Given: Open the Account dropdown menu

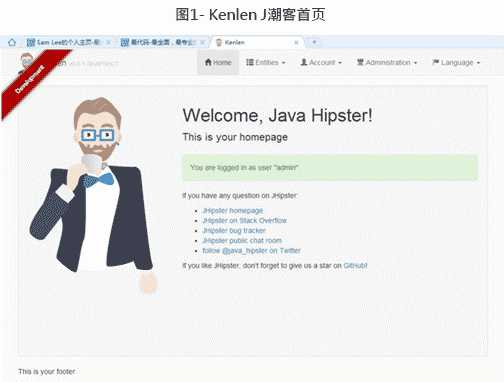Looking at the screenshot, I should pos(321,62).
